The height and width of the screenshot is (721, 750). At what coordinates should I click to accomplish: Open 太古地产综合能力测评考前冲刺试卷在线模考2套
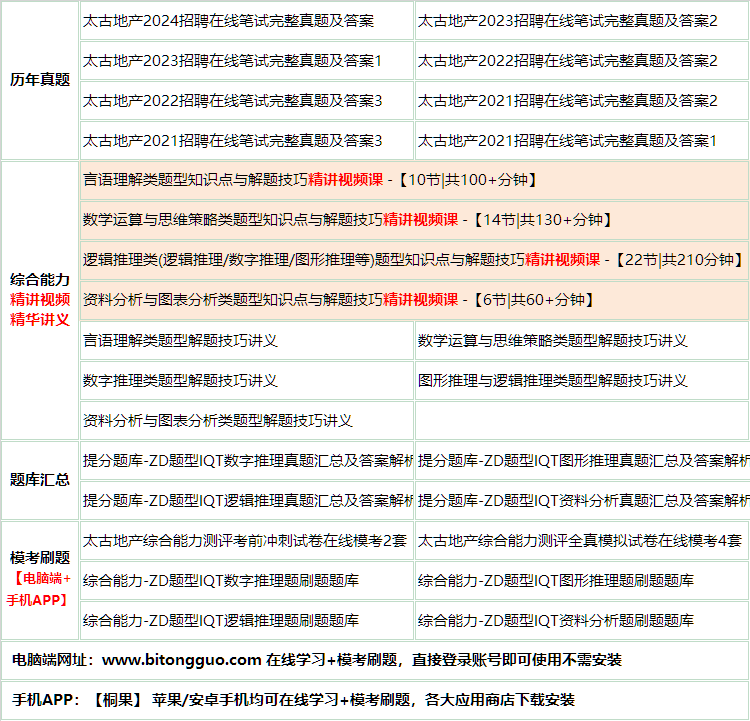point(244,541)
